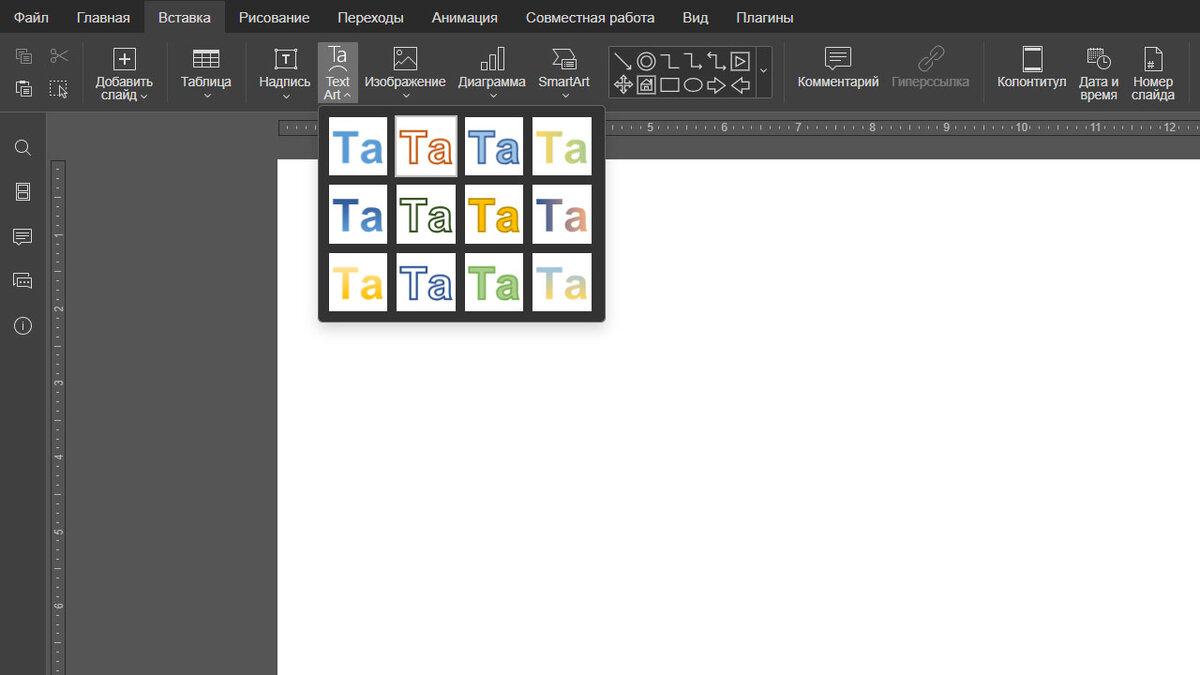Select the left block arrow shape
The height and width of the screenshot is (675, 1200).
[740, 85]
